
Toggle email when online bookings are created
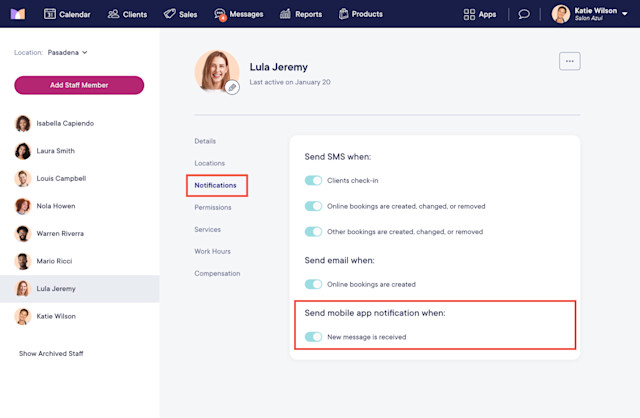(x=313, y=284)
